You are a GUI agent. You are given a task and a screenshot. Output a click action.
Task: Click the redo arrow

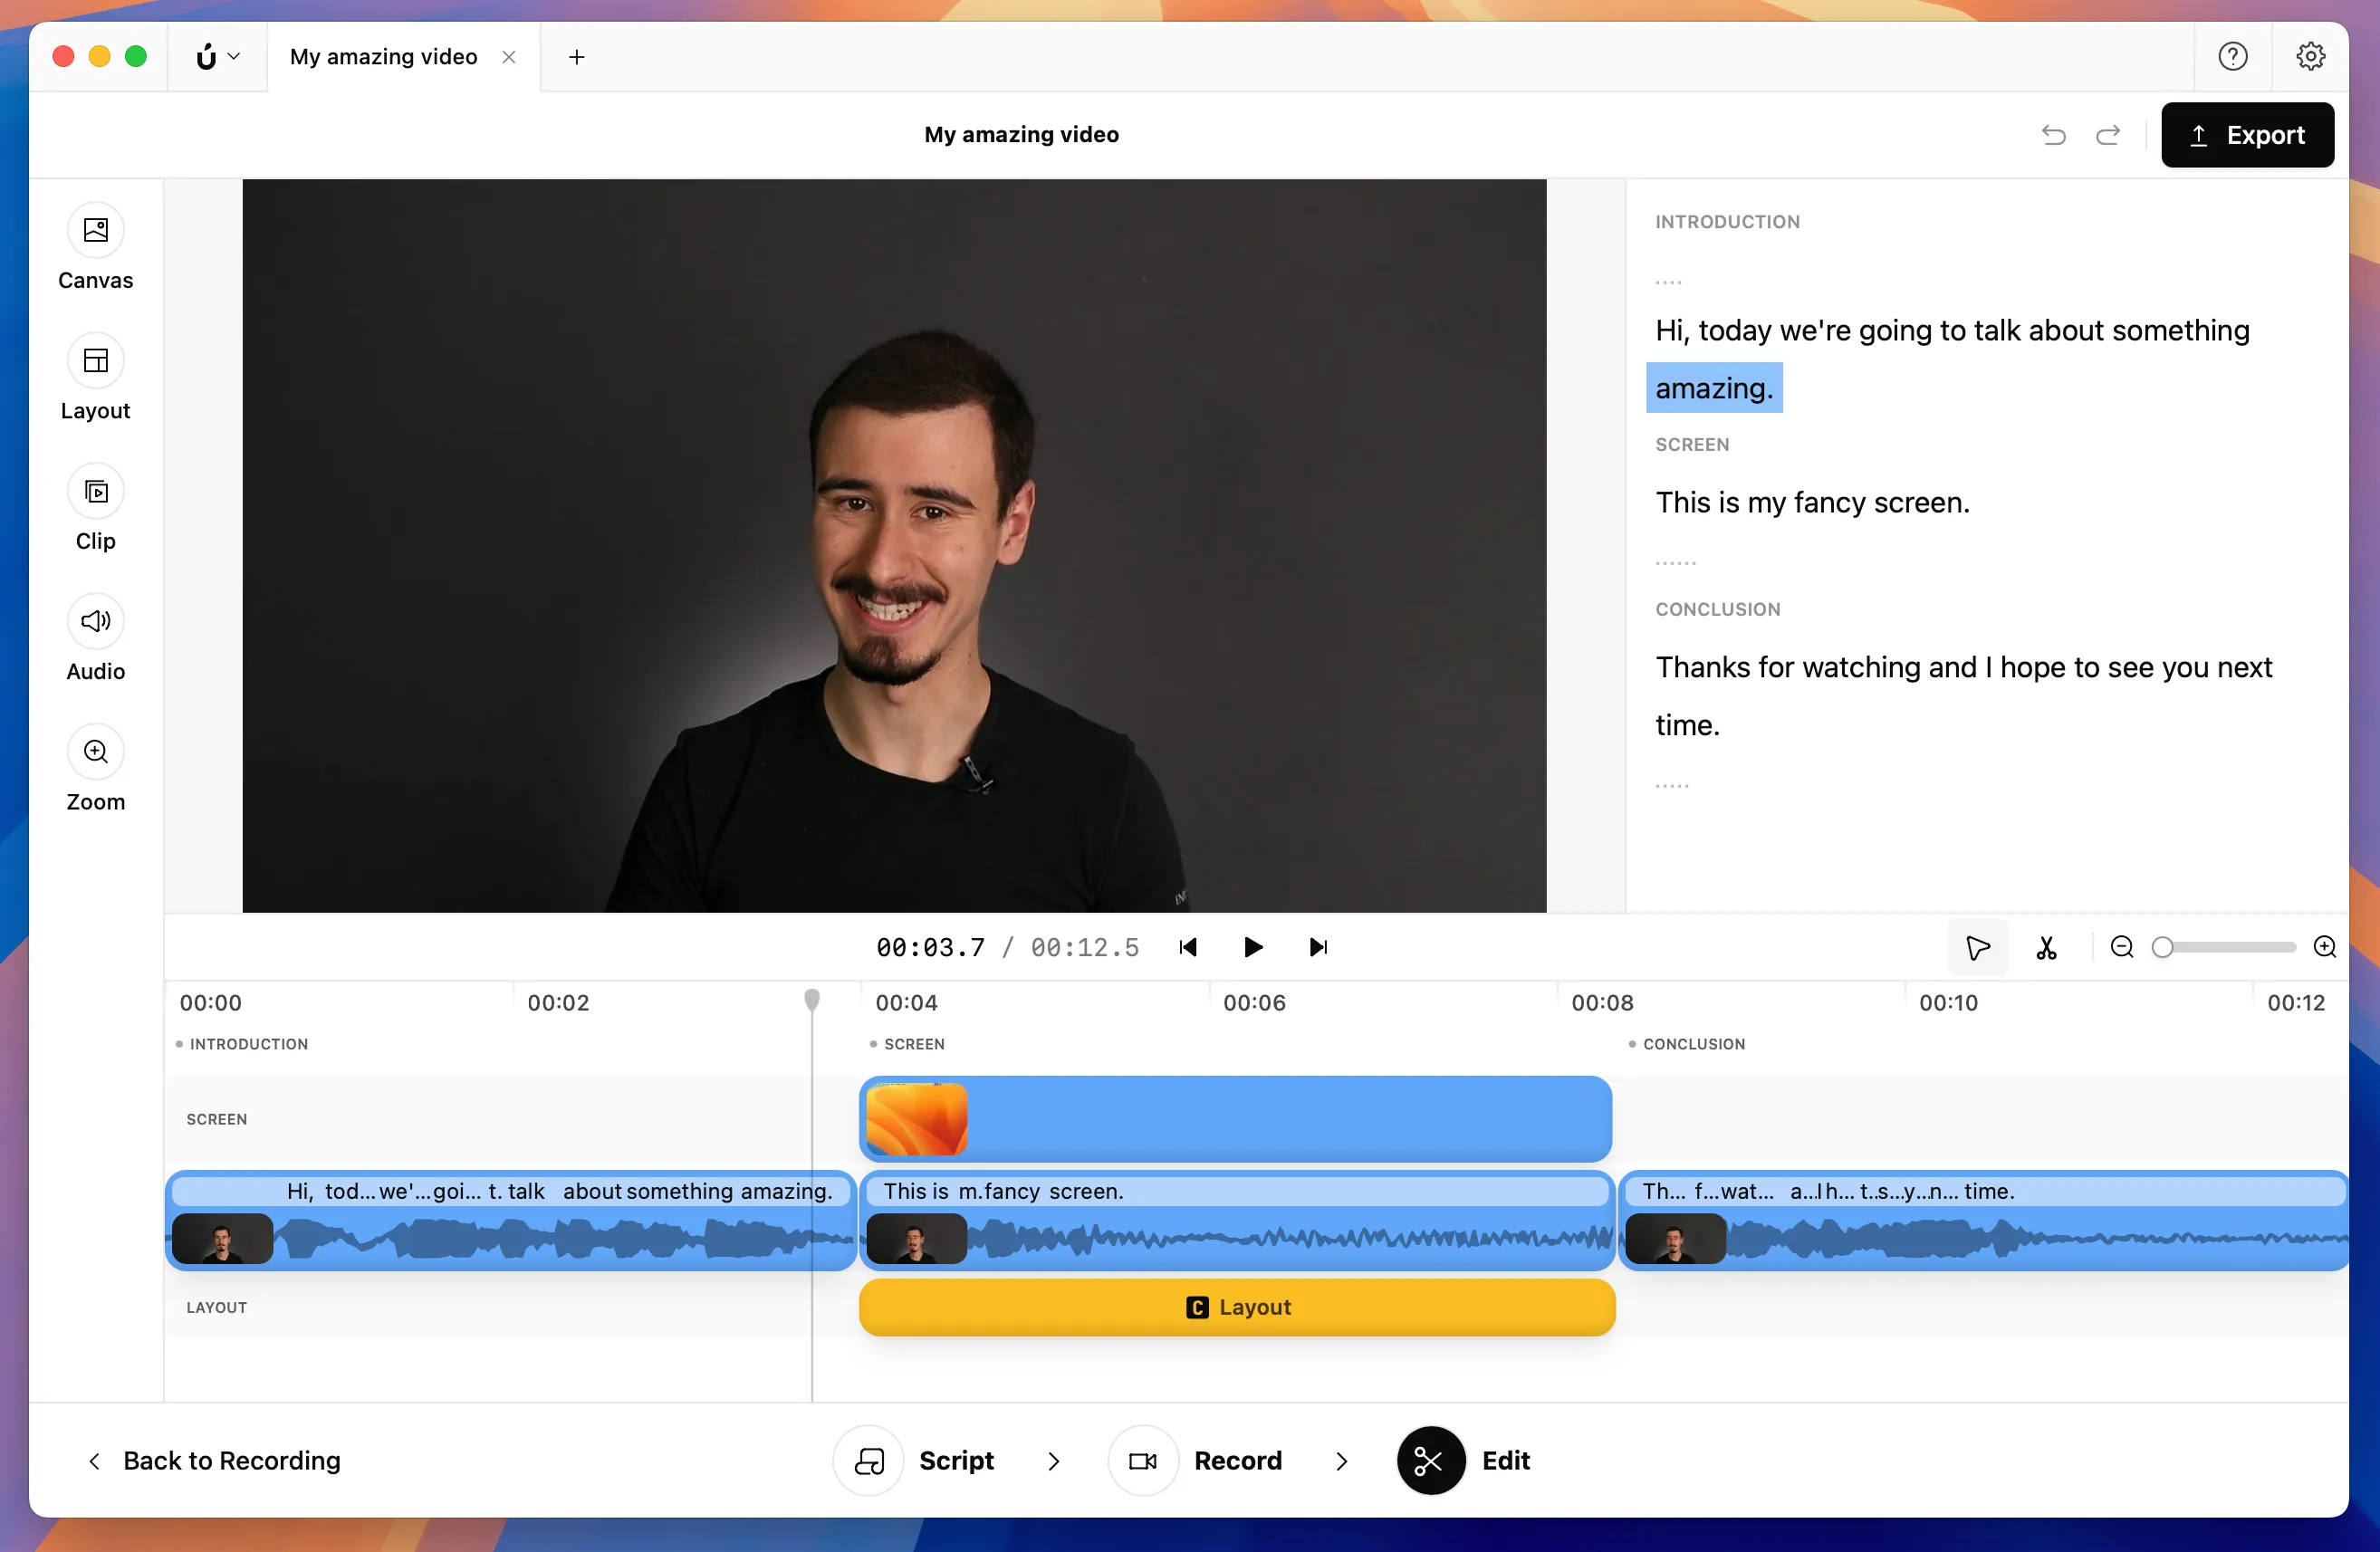2108,135
